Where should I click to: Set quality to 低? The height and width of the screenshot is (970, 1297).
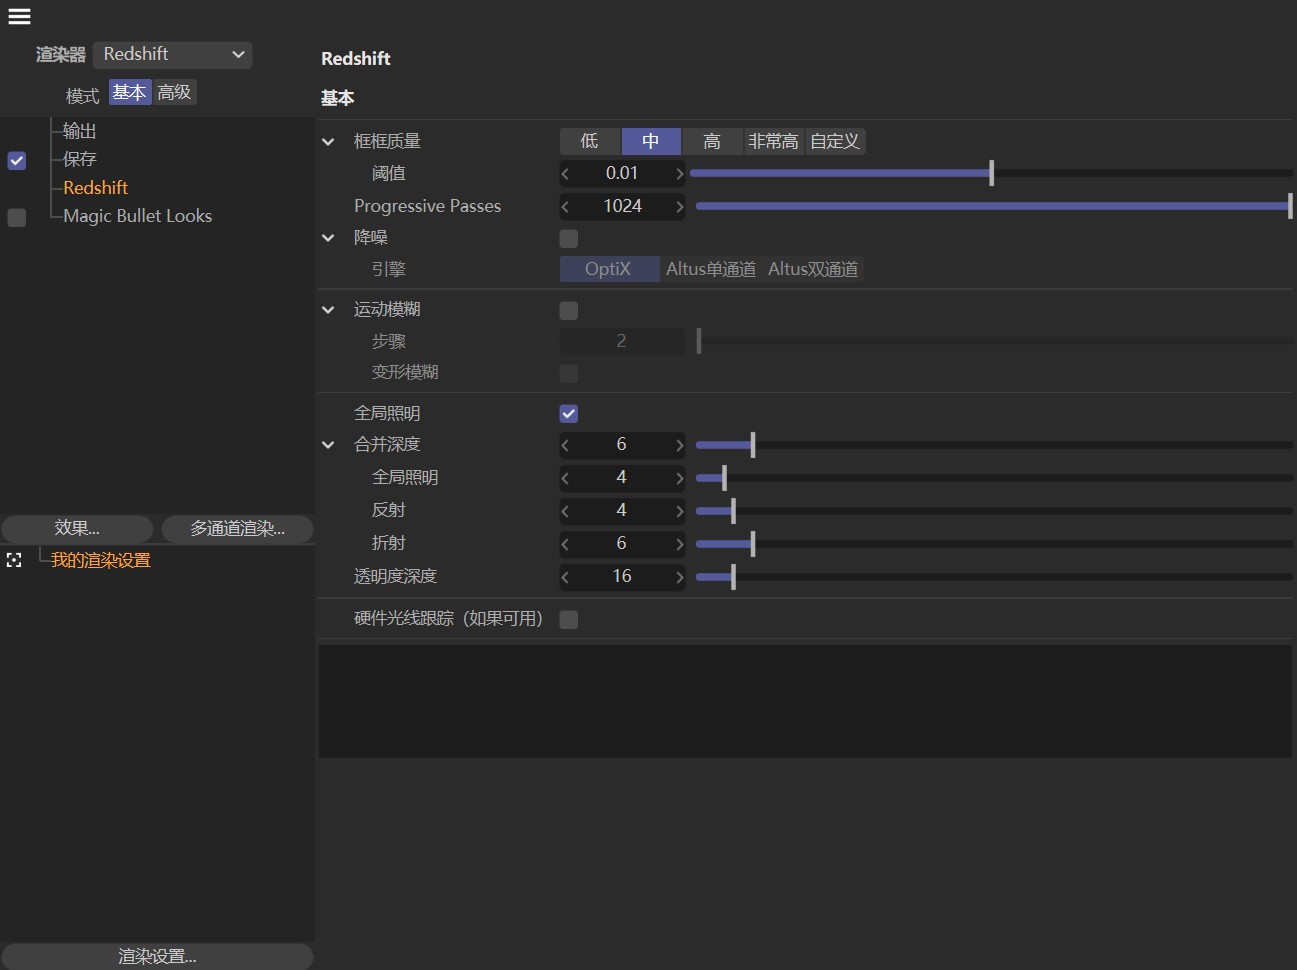[590, 141]
